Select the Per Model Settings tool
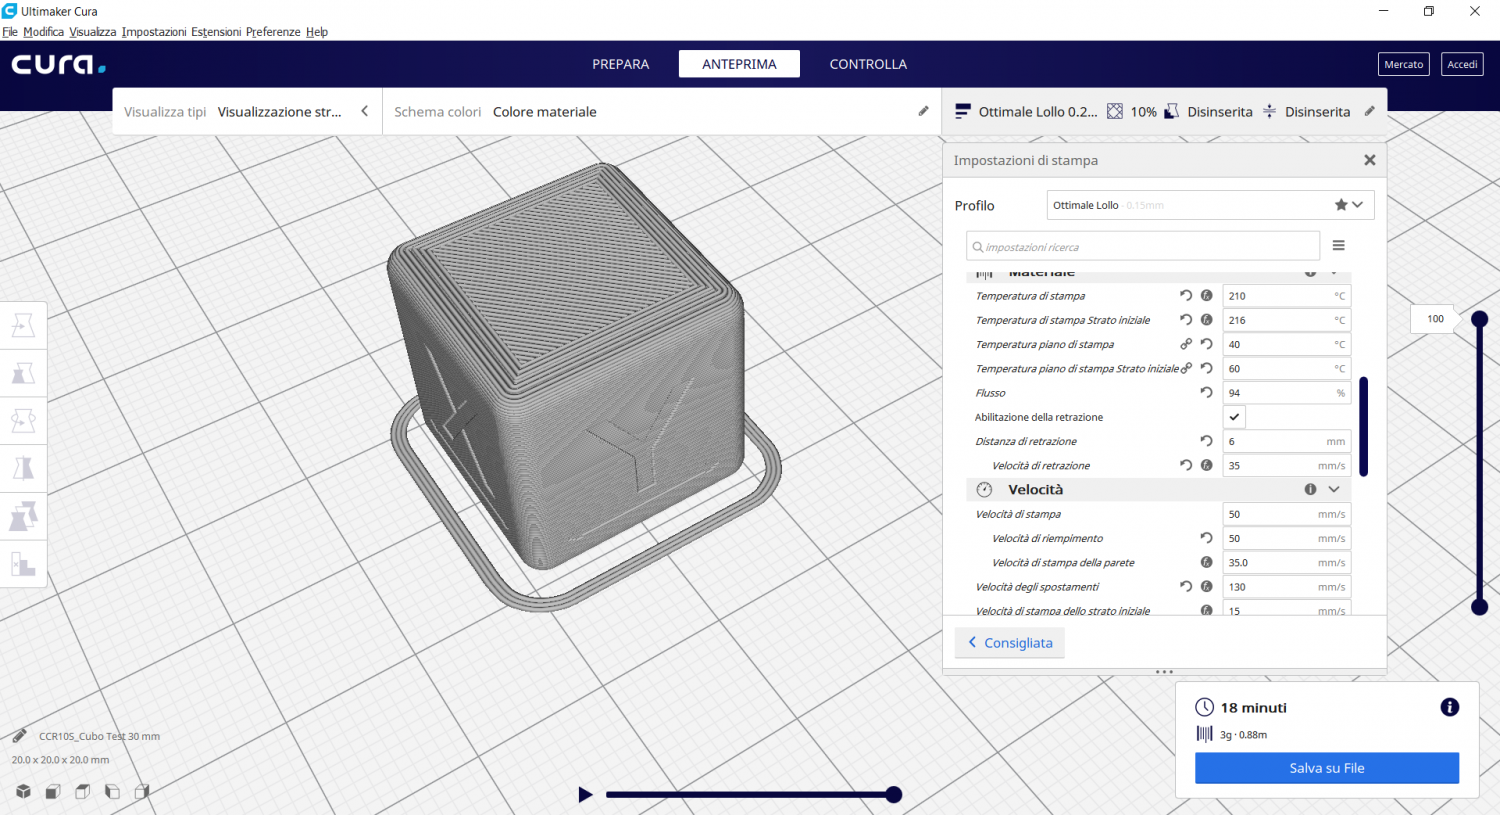The width and height of the screenshot is (1500, 815). coord(23,516)
